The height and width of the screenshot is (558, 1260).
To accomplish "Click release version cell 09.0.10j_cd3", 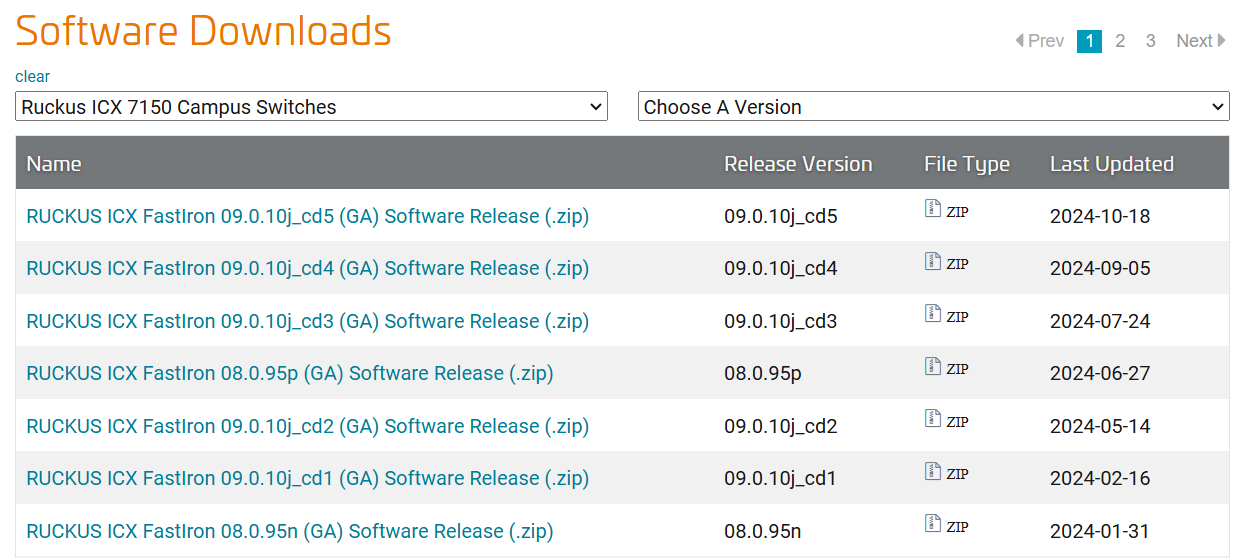I will [x=781, y=321].
